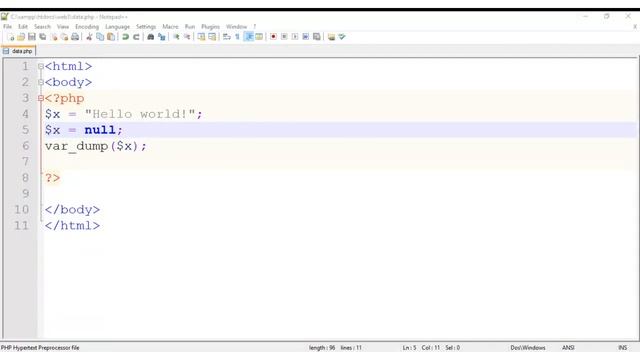Click the ANSI encoding status entry

[568, 348]
